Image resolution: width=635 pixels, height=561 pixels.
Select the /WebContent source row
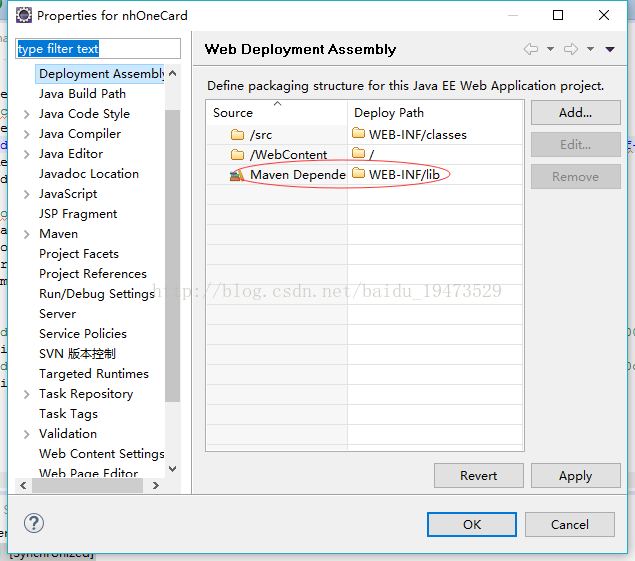[x=277, y=154]
